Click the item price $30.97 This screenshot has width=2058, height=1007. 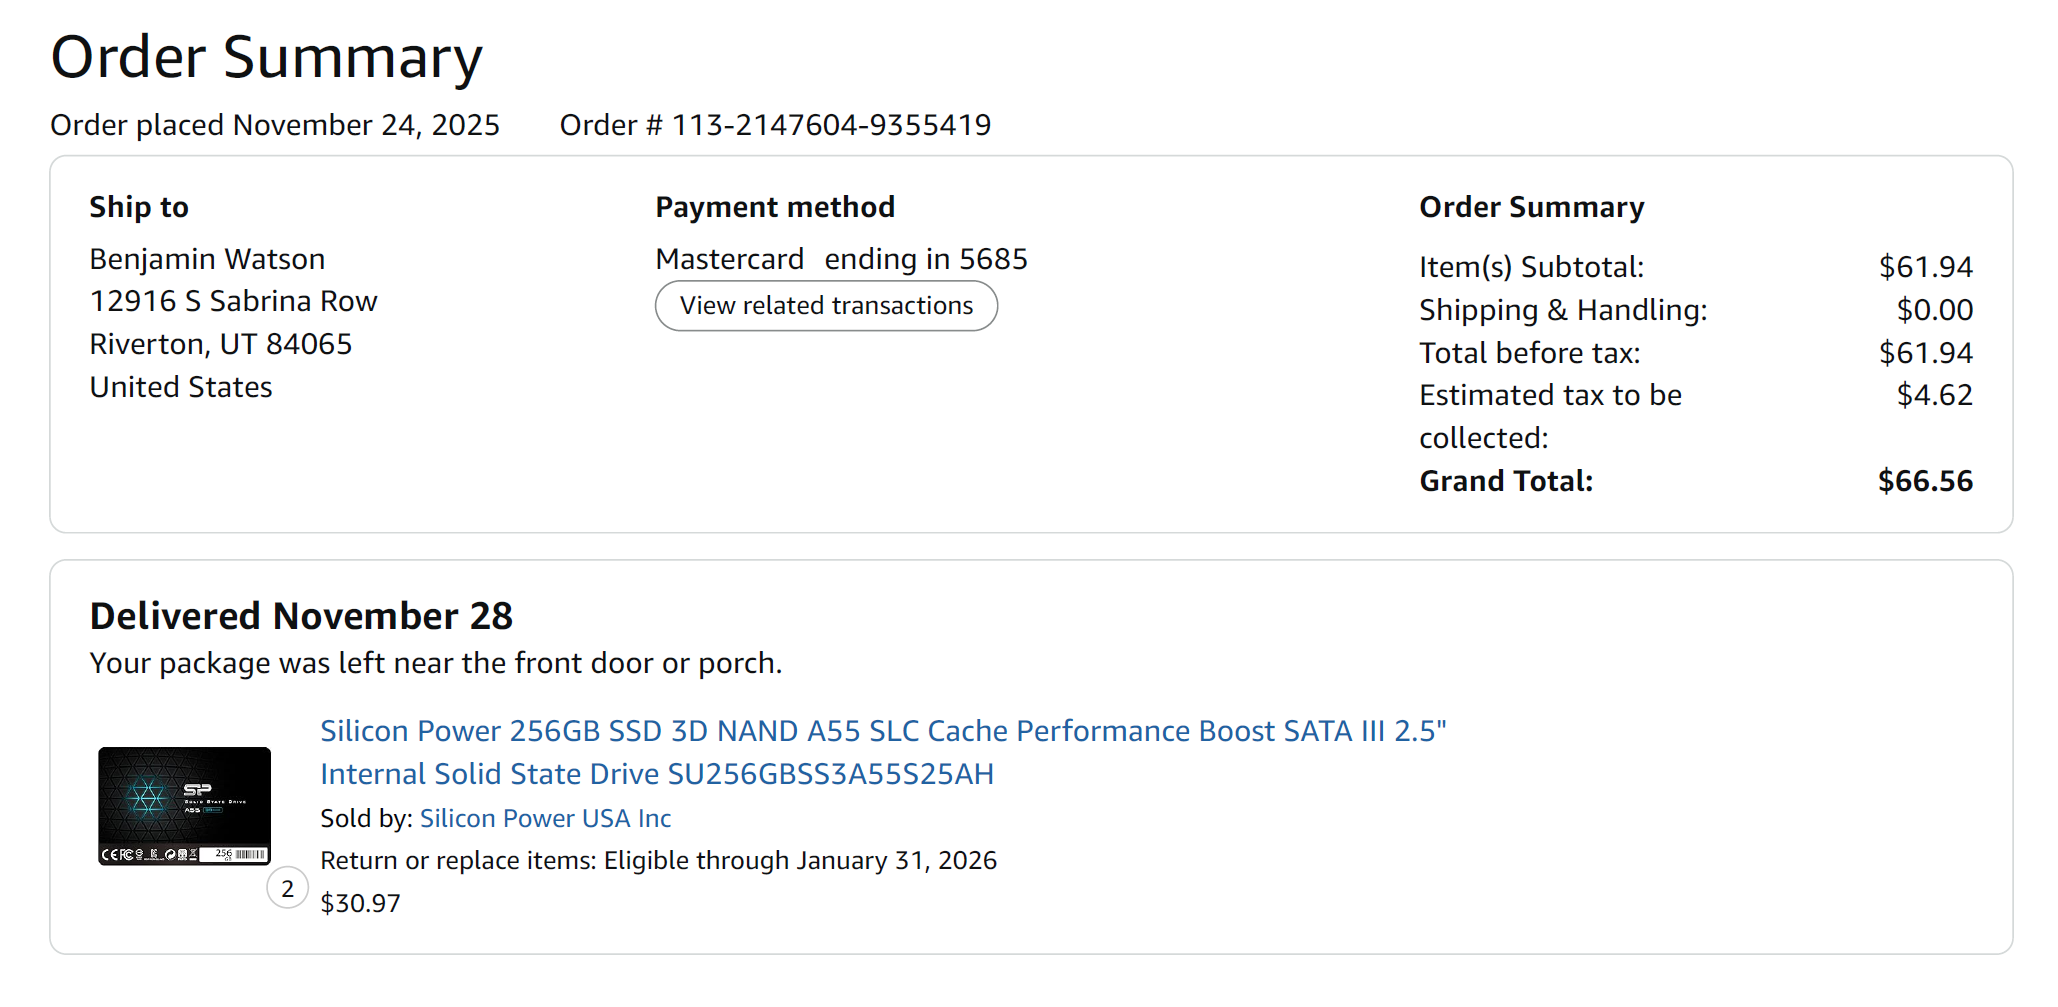click(360, 903)
